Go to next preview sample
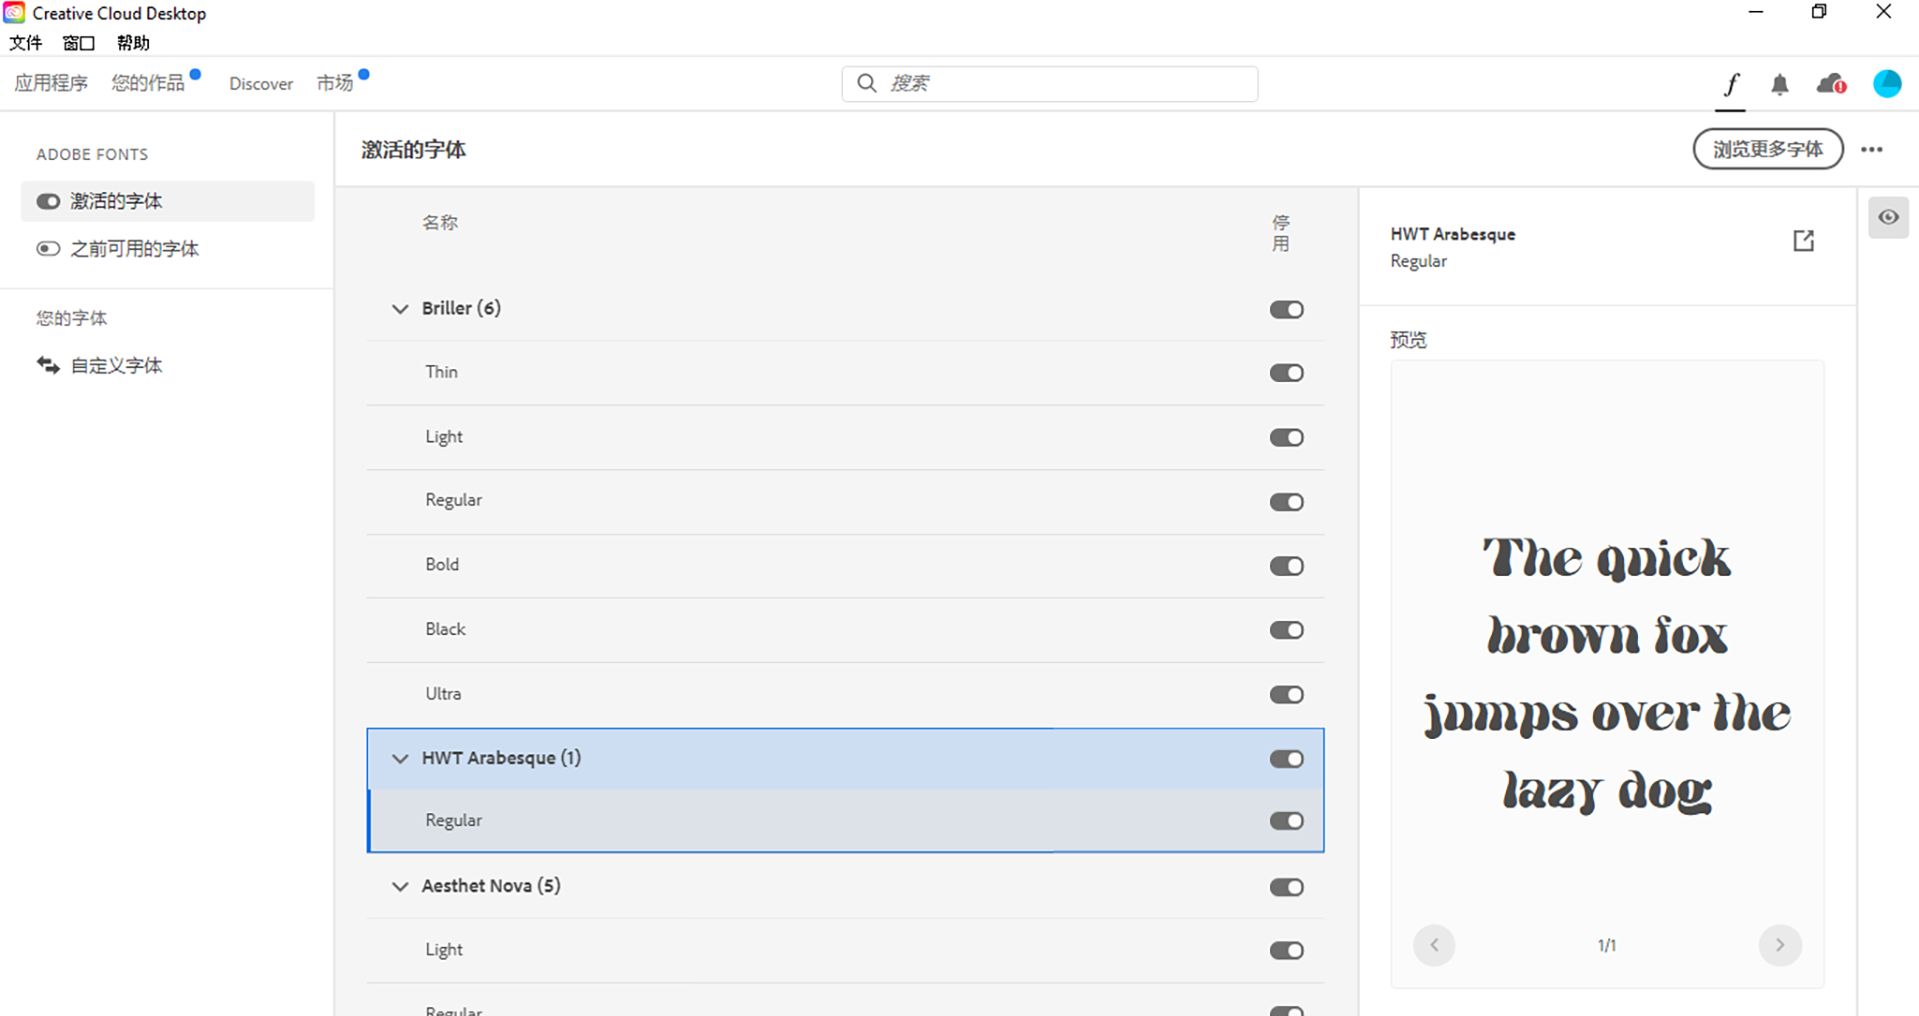 (1780, 945)
